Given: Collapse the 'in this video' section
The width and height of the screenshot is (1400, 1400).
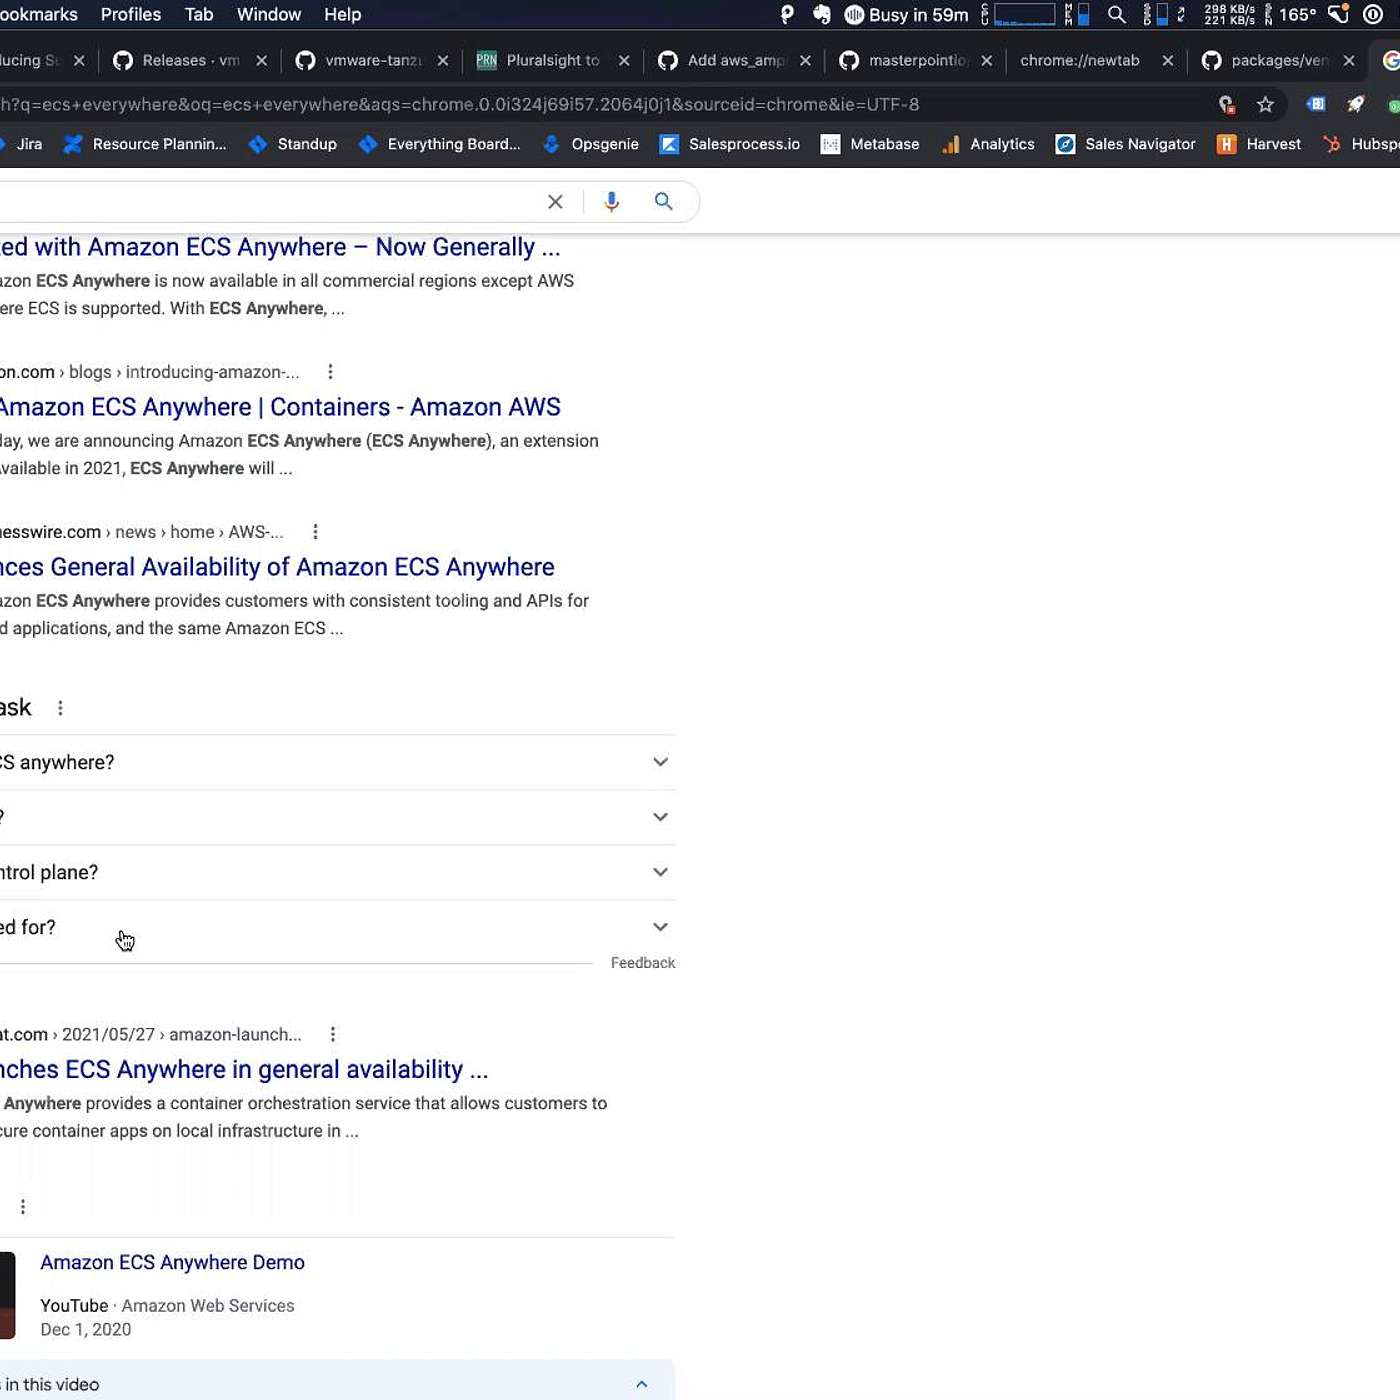Looking at the screenshot, I should [x=641, y=1384].
